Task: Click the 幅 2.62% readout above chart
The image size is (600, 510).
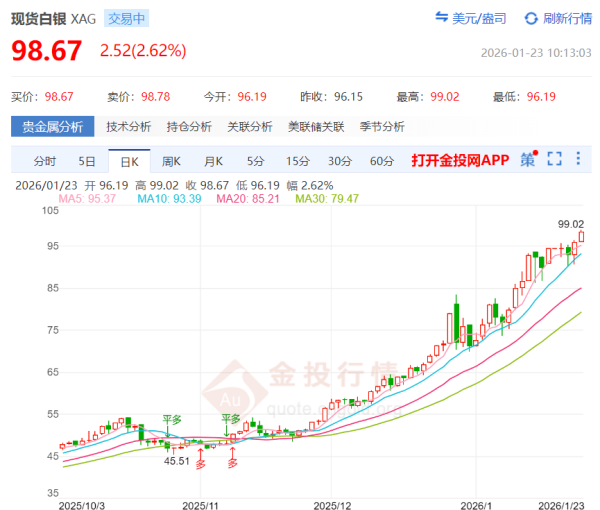Action: (x=310, y=186)
